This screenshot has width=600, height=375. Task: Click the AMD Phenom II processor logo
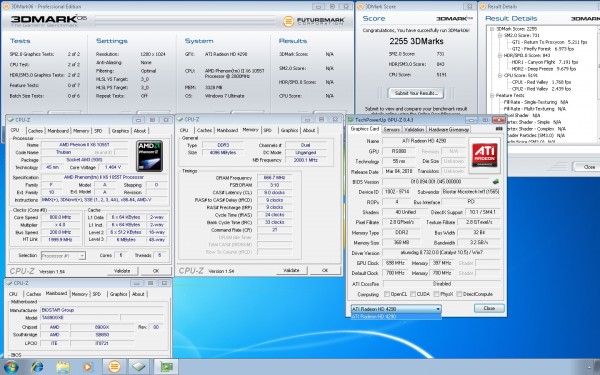[x=150, y=156]
